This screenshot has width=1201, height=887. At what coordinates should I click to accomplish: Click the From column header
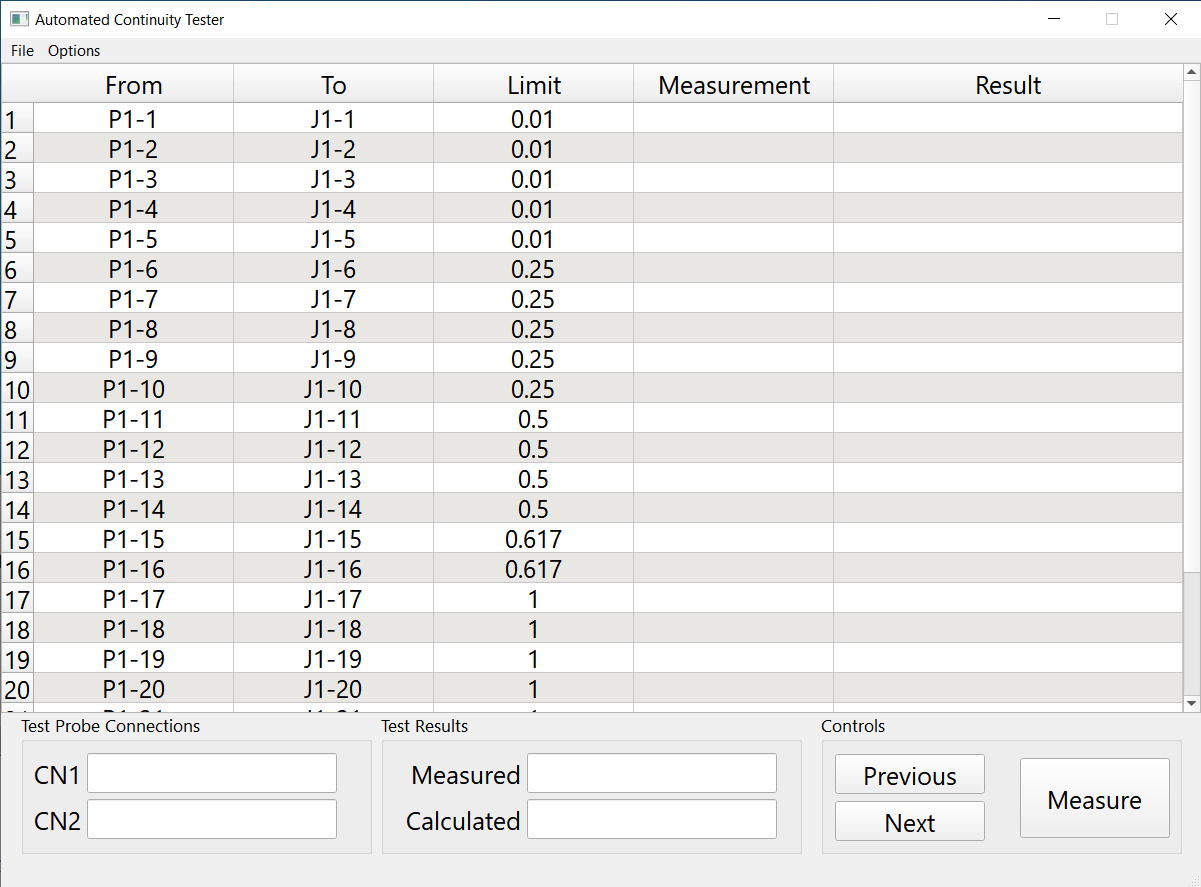(x=133, y=85)
